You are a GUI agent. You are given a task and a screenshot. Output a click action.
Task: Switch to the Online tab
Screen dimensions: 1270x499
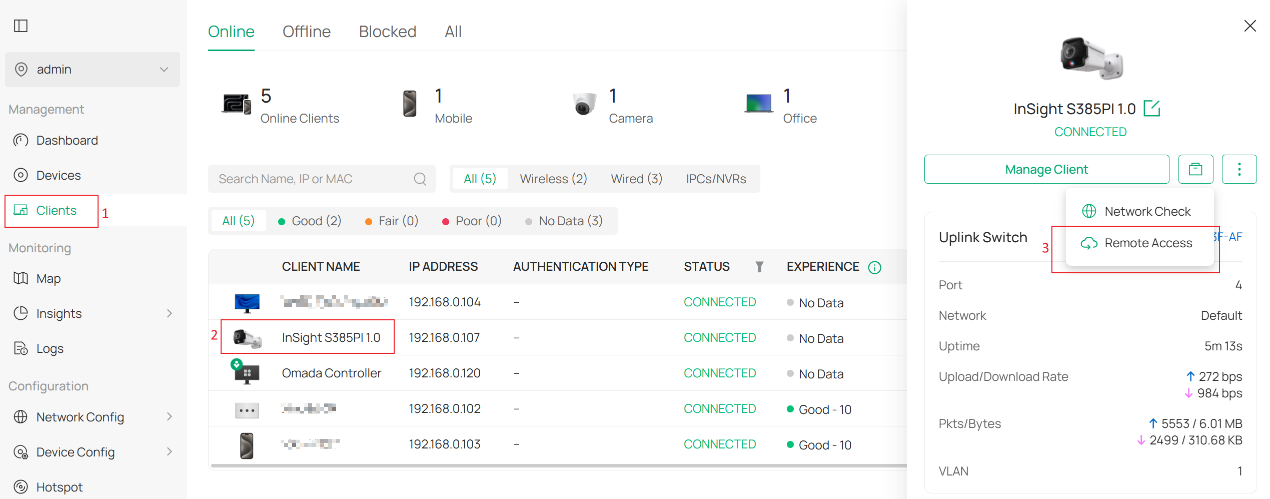point(231,31)
